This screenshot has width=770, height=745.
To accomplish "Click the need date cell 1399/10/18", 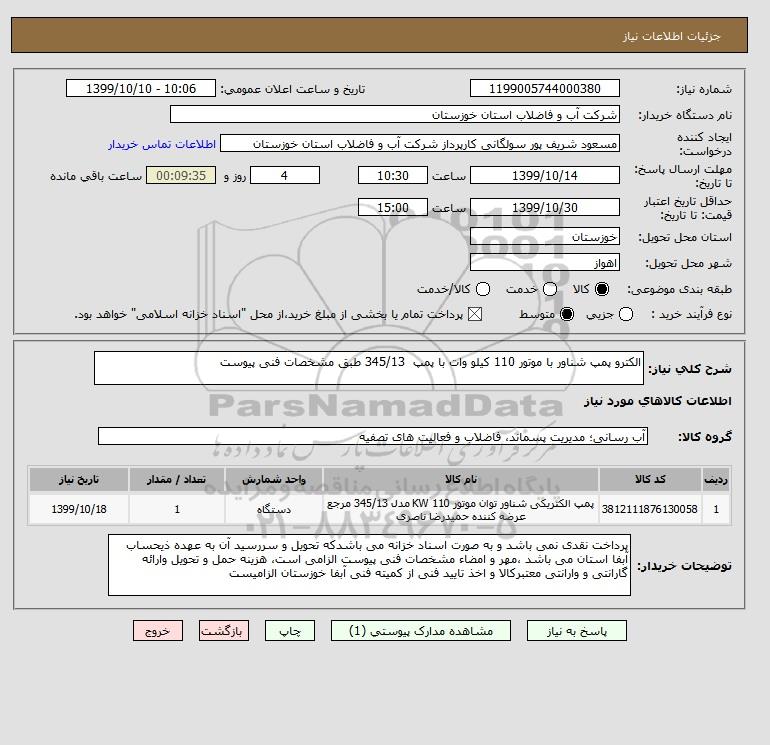I will click(x=79, y=509).
